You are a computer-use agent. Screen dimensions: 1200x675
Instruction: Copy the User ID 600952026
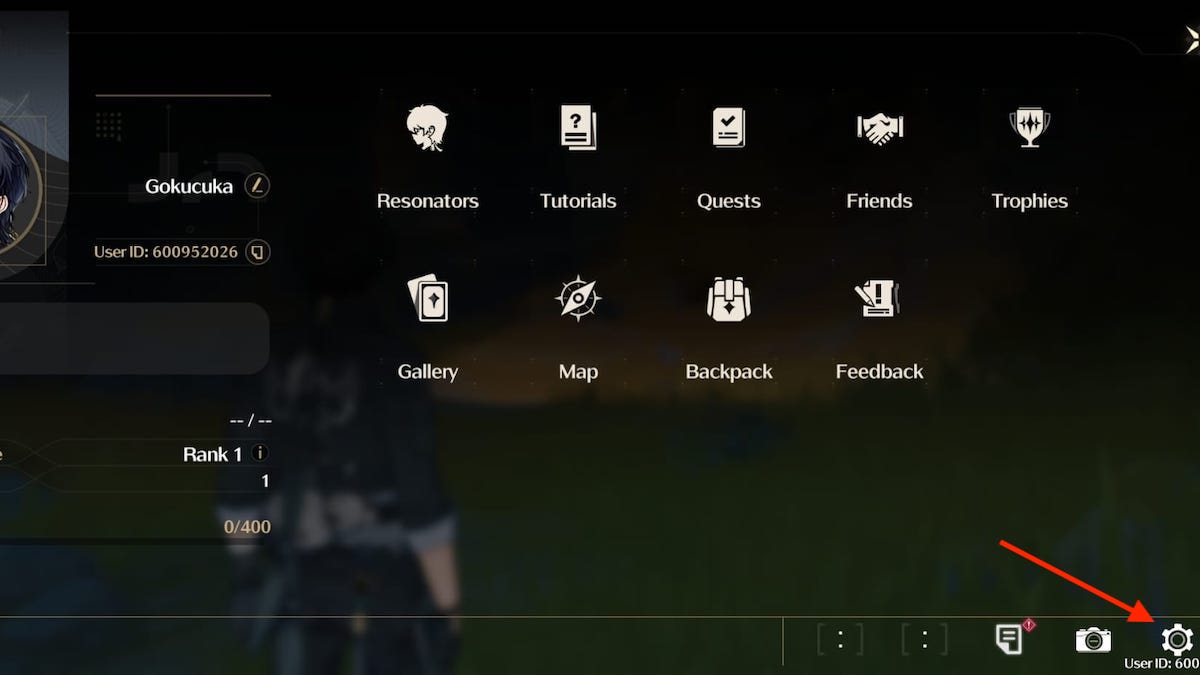[258, 251]
